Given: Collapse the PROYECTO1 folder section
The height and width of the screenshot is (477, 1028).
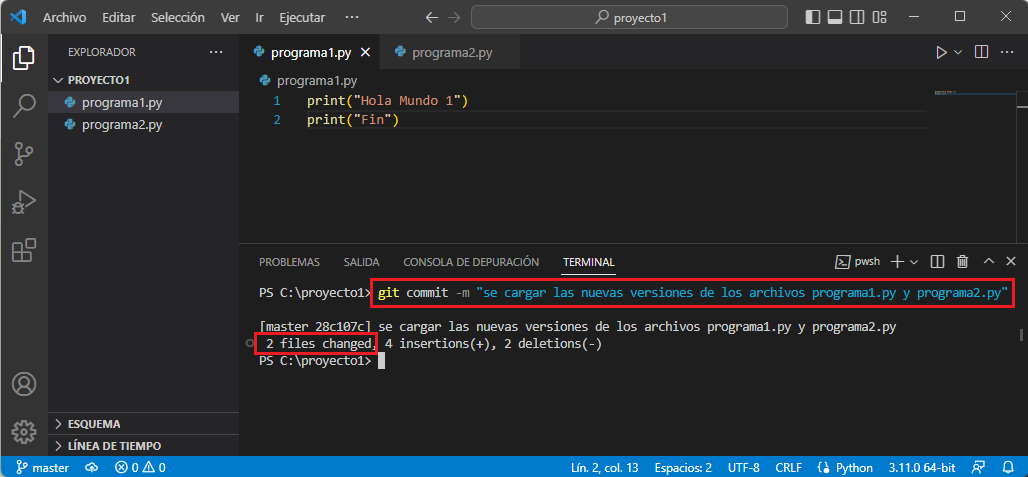Looking at the screenshot, I should coord(143,80).
